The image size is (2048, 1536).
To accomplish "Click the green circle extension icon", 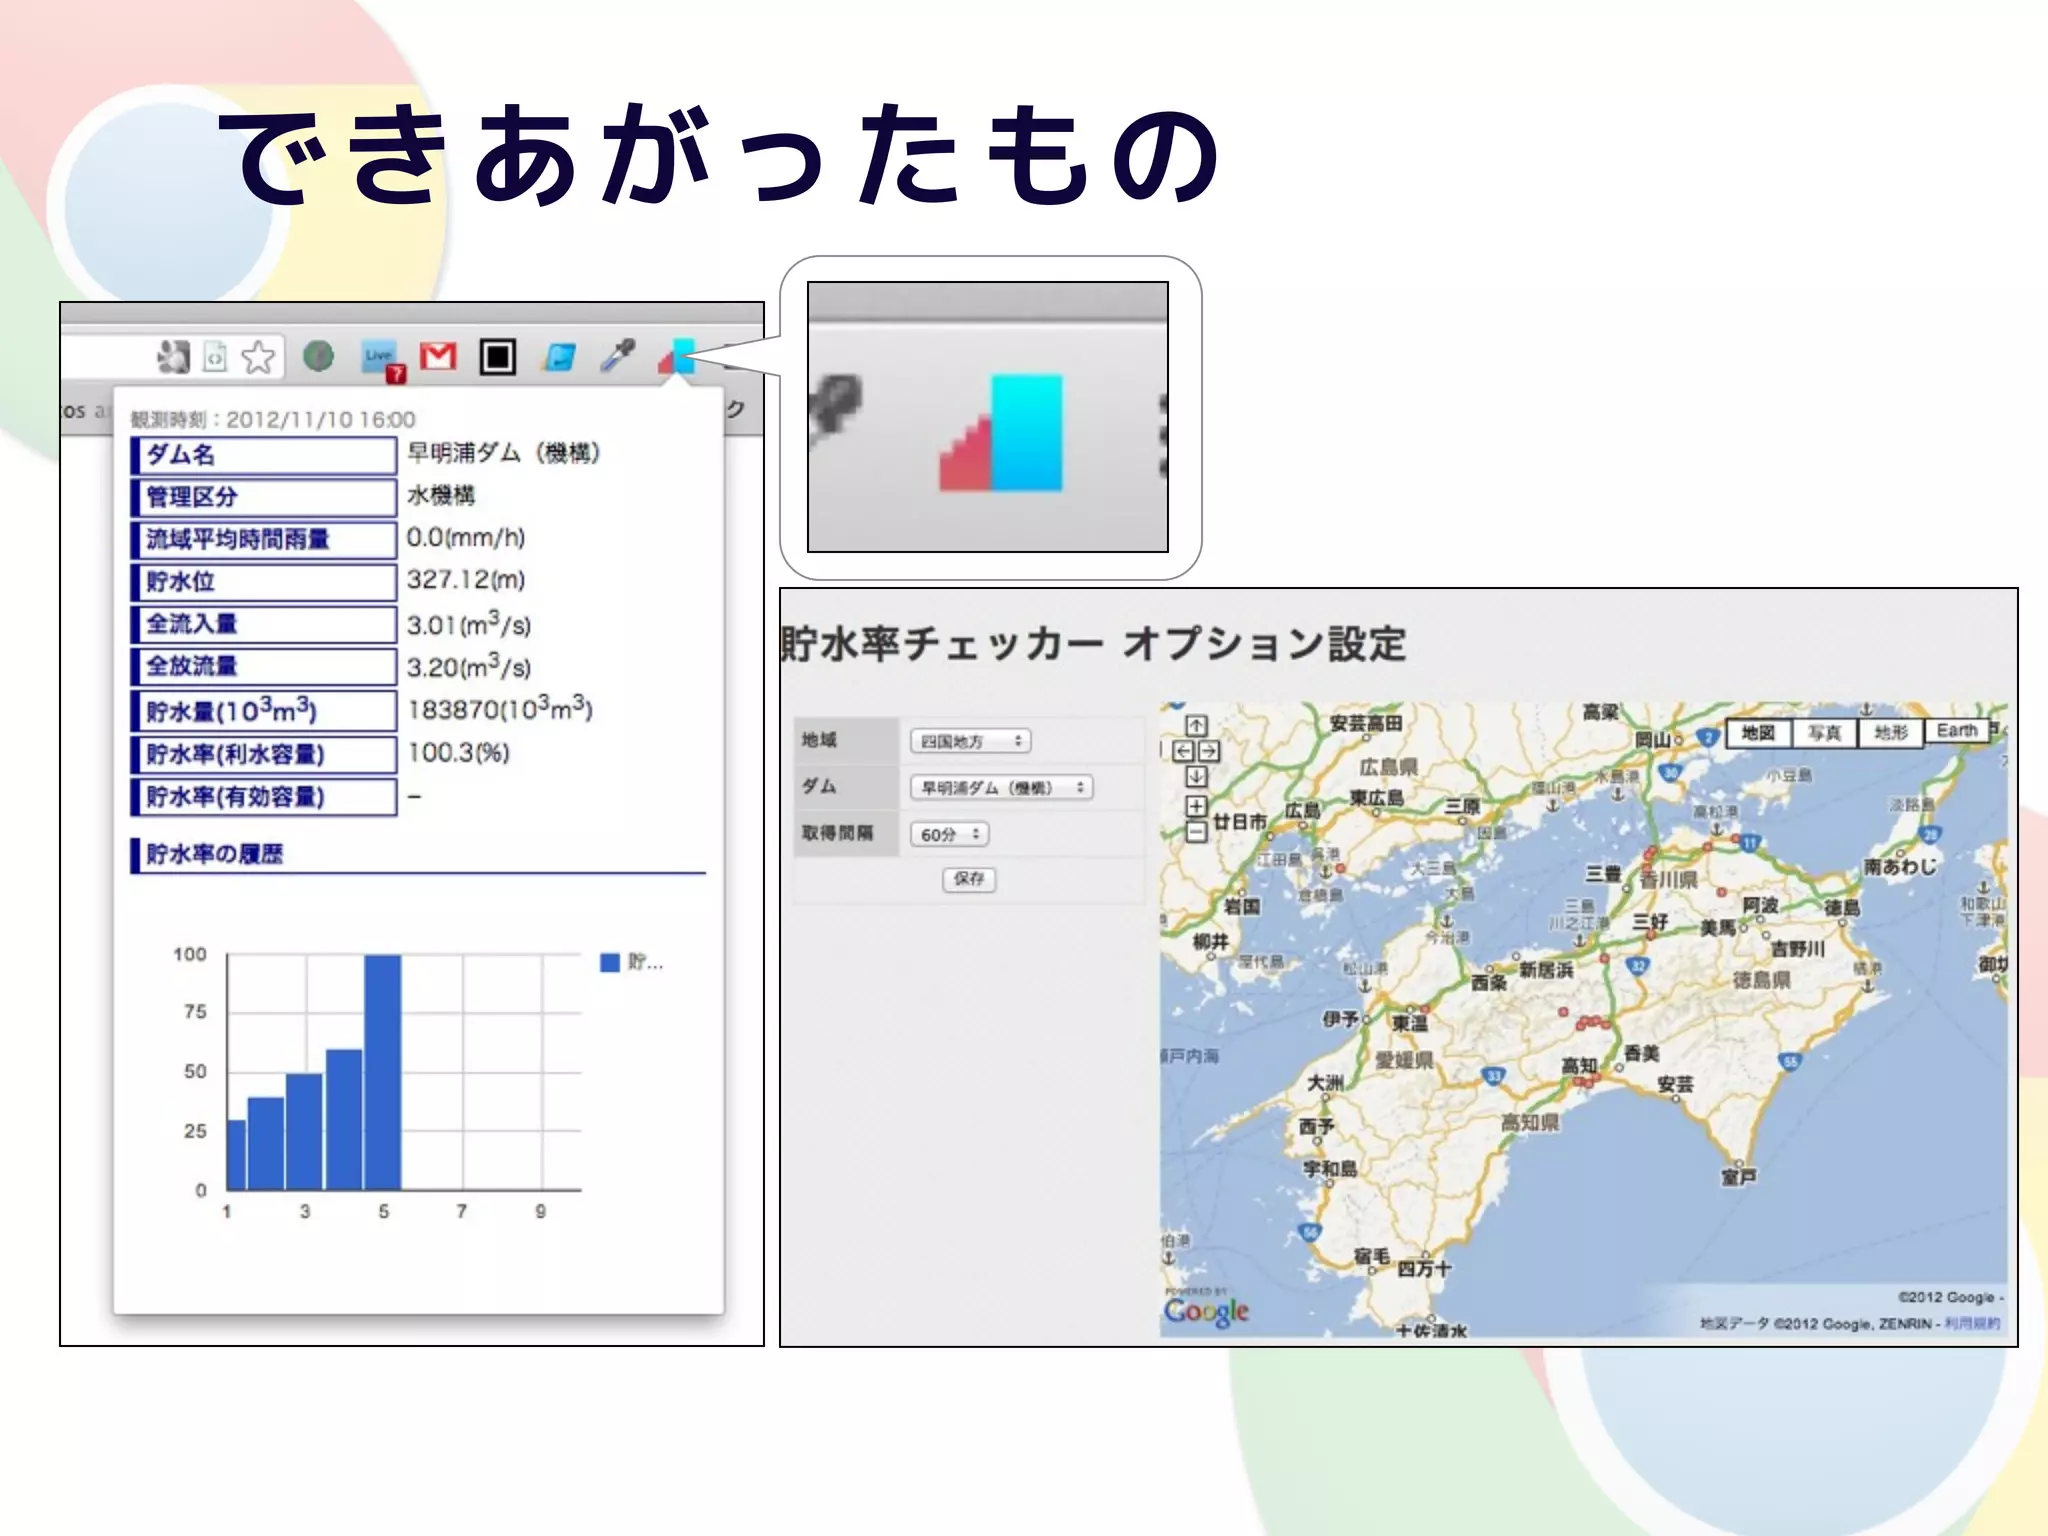I will coord(318,356).
